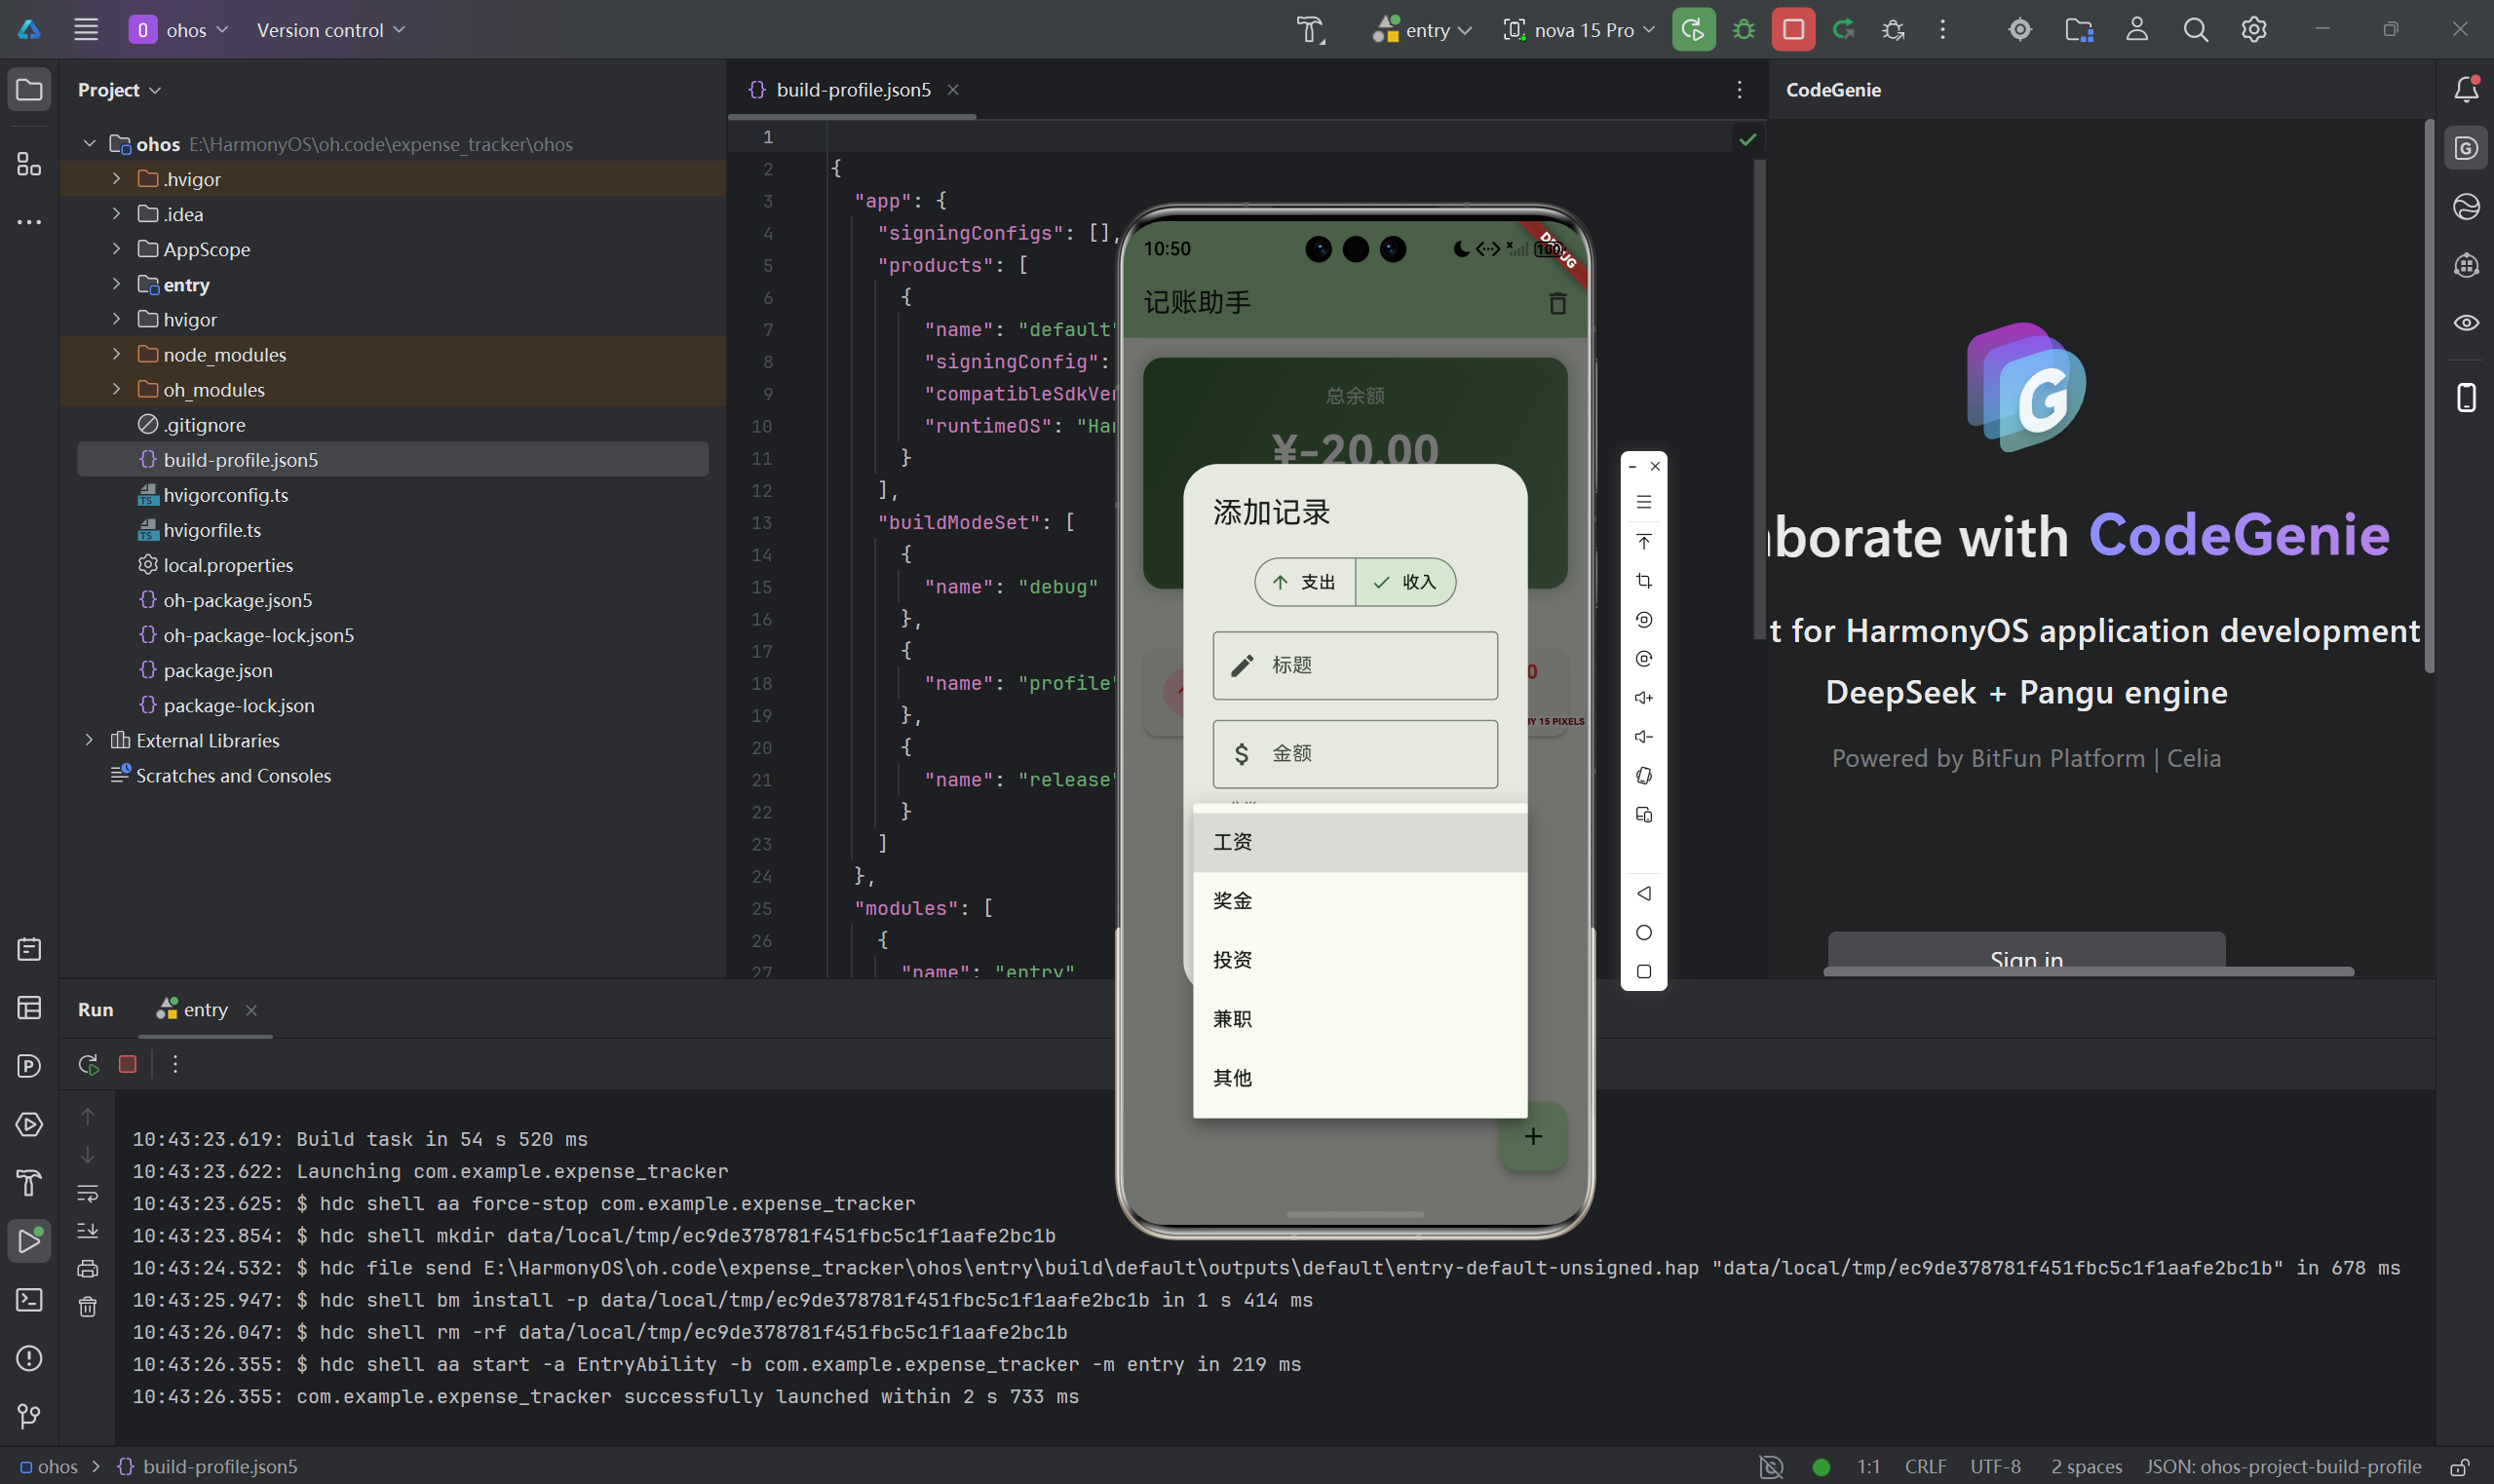Select the 收入 income segment toggle

point(1405,582)
